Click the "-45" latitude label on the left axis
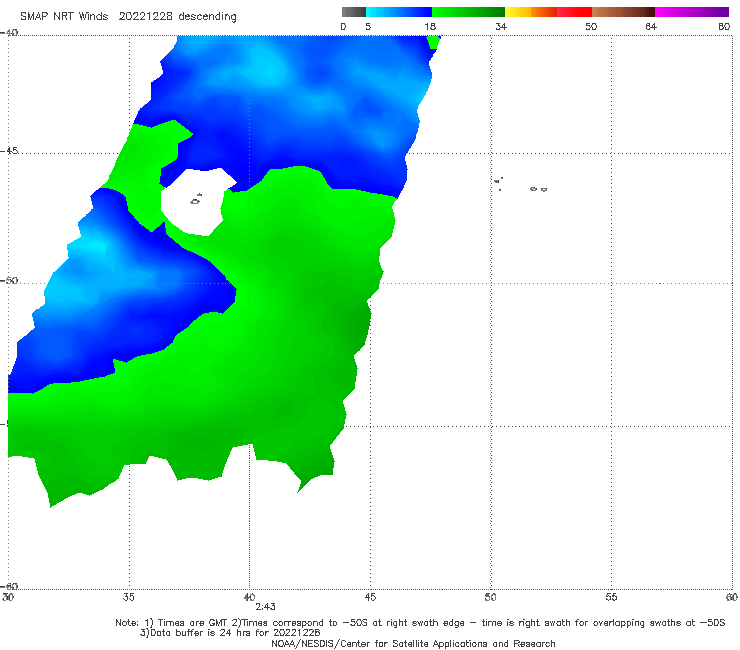 [x=9, y=151]
